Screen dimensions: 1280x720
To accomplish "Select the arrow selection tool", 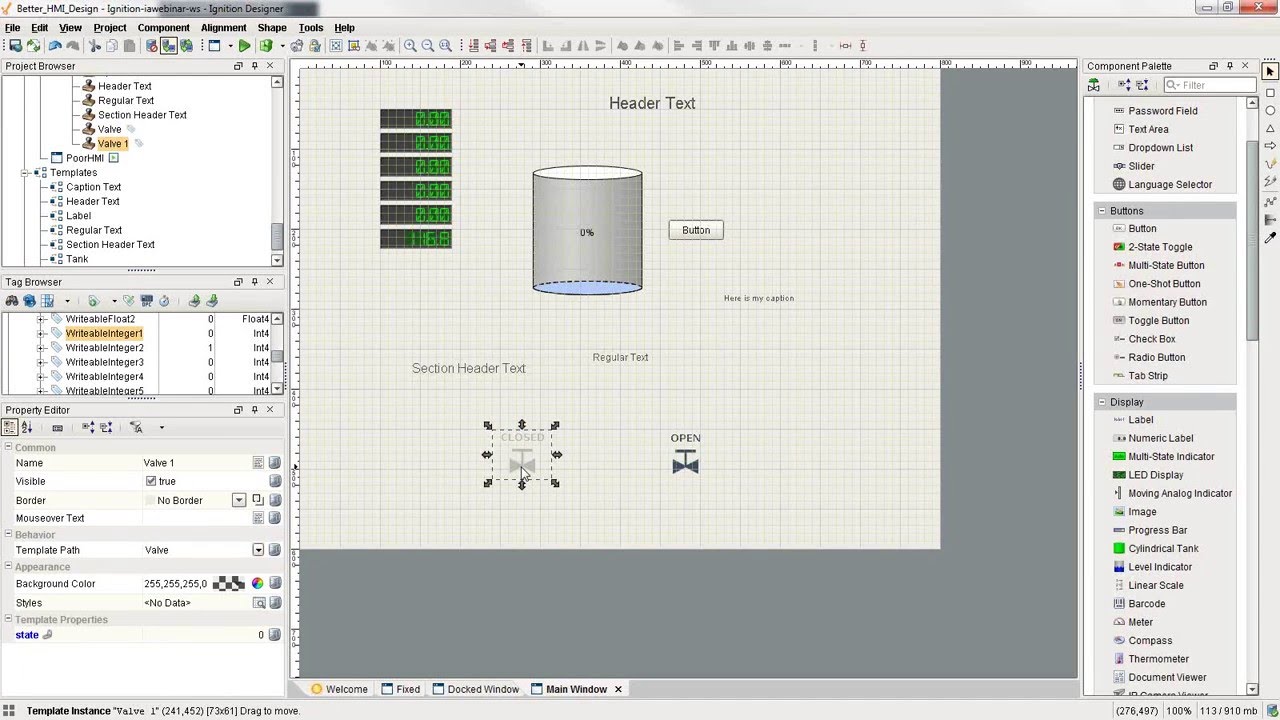I will click(x=1270, y=71).
